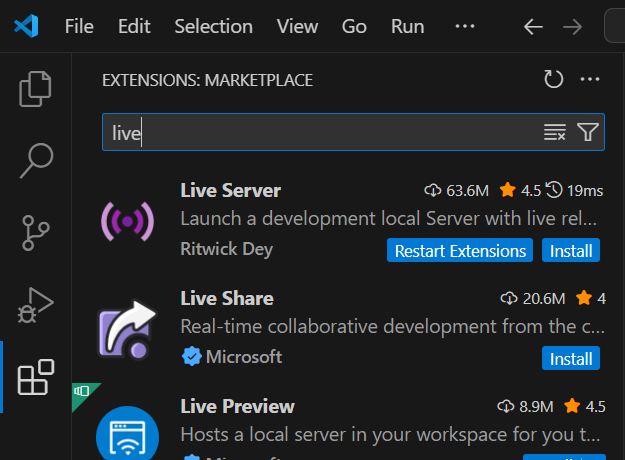The width and height of the screenshot is (625, 460).
Task: Click Live Server 4.5 star rating
Action: [x=520, y=190]
